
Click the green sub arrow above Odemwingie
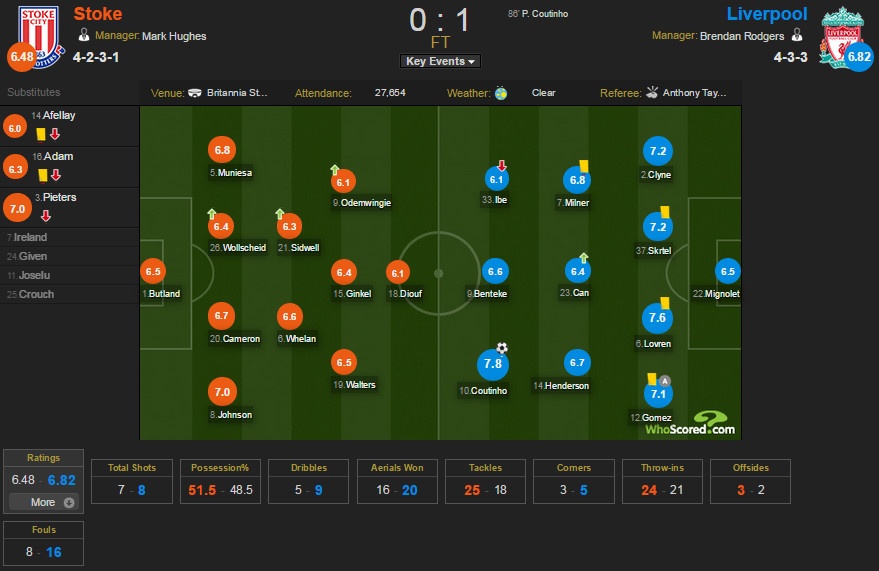(336, 170)
